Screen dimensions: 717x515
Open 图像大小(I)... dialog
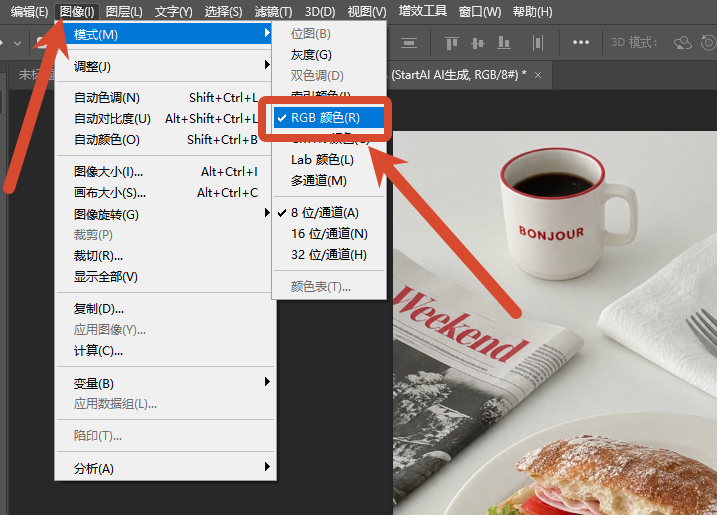pos(165,172)
